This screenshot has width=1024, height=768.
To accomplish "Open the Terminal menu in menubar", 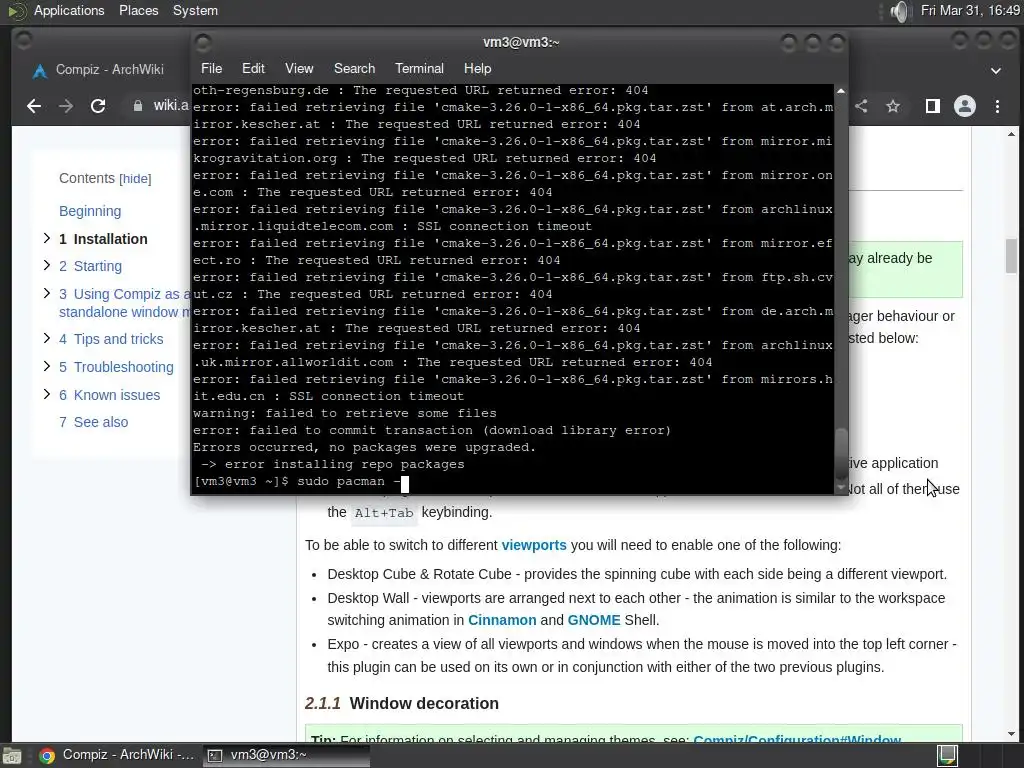I will (419, 69).
